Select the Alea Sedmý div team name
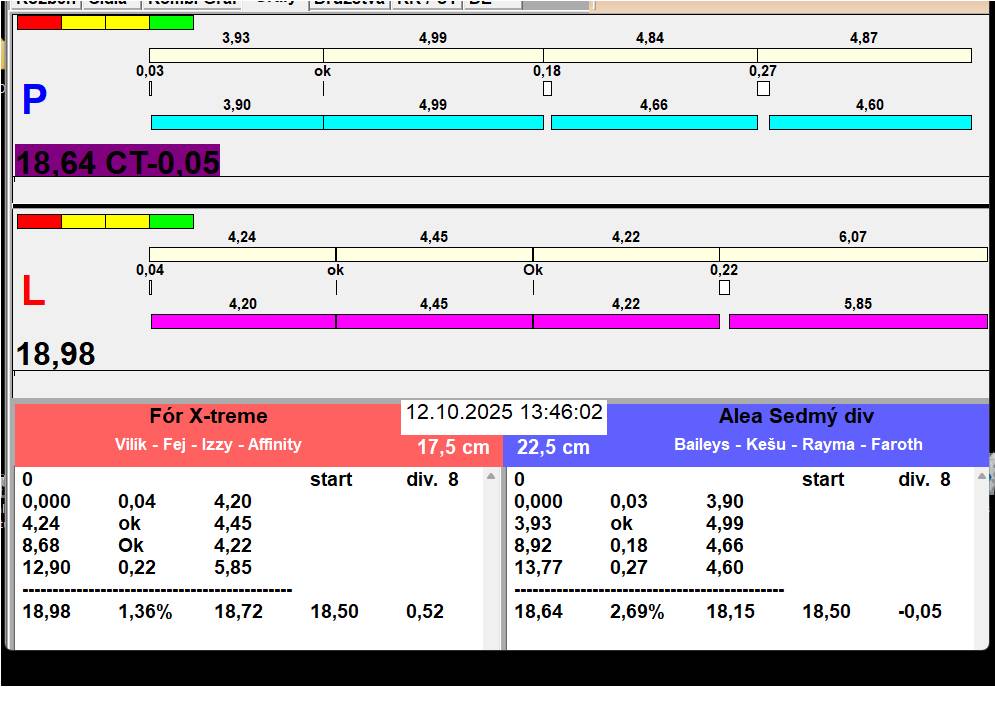 pyautogui.click(x=796, y=416)
